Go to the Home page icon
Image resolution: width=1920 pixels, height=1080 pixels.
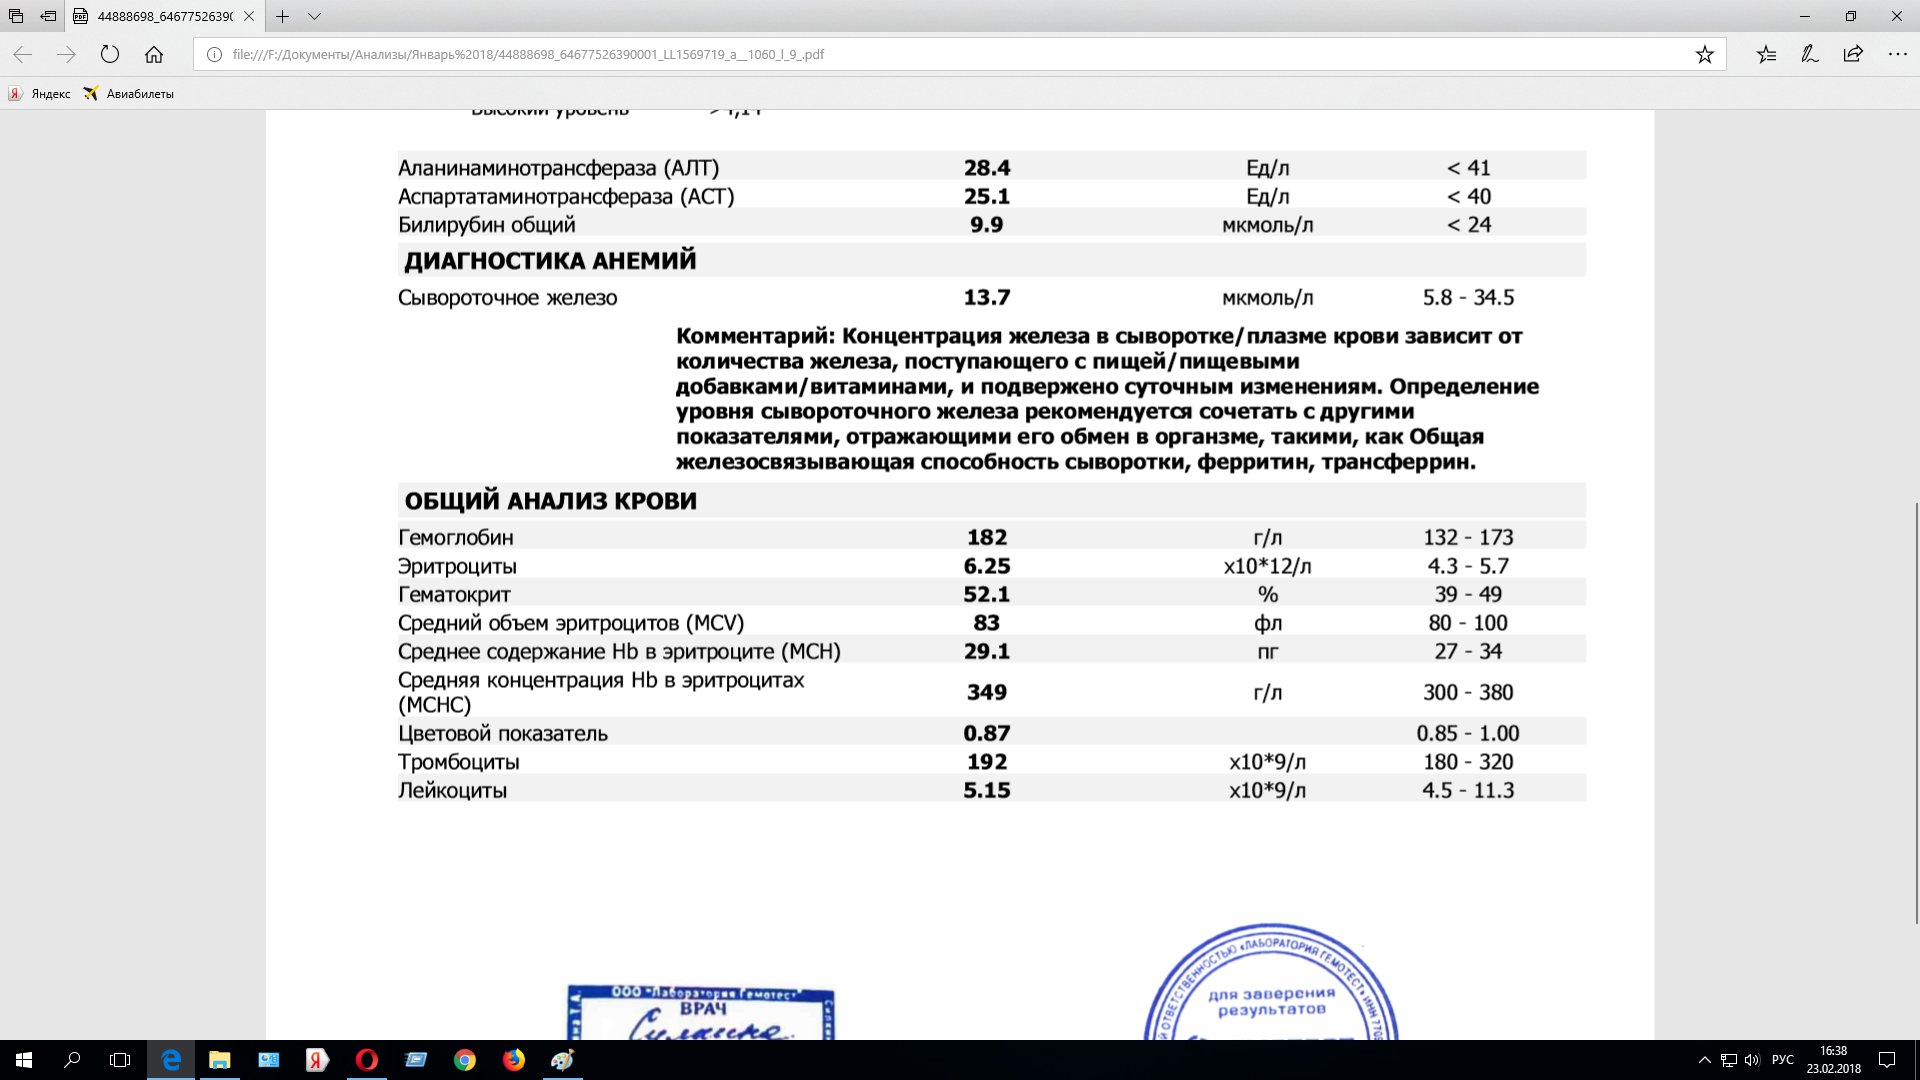click(x=153, y=54)
